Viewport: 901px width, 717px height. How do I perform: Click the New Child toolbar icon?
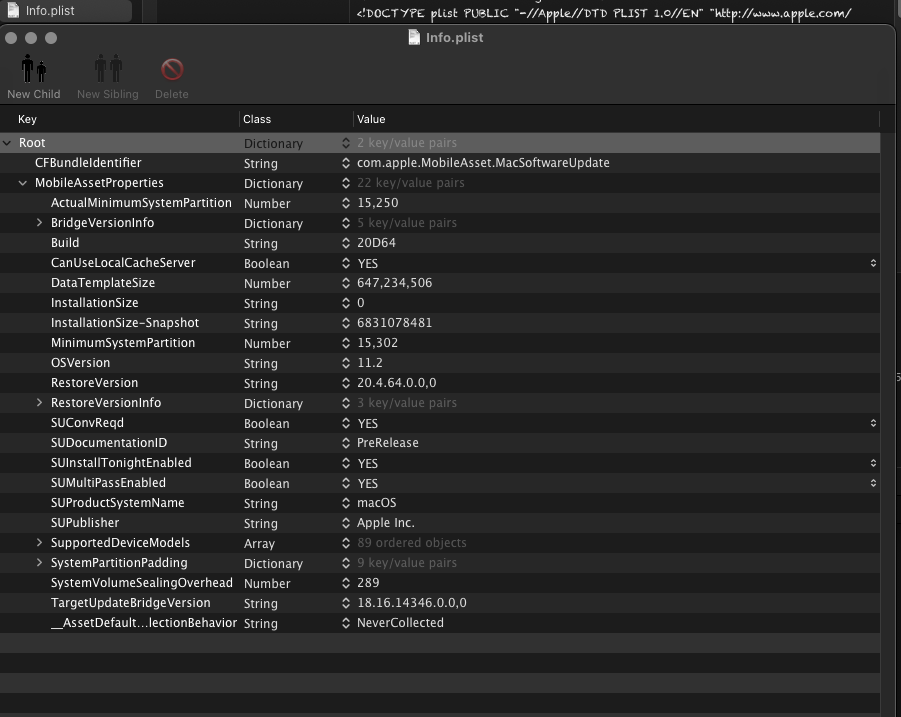34,69
